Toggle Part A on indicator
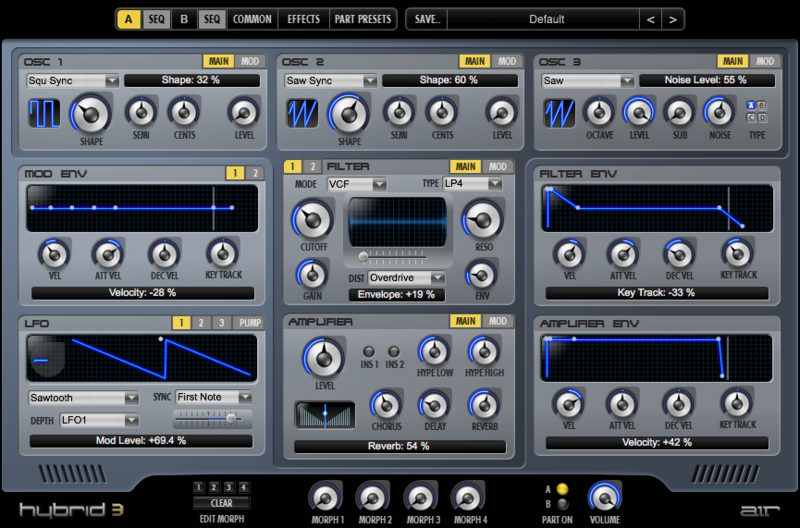Viewport: 800px width, 528px height. (x=561, y=489)
